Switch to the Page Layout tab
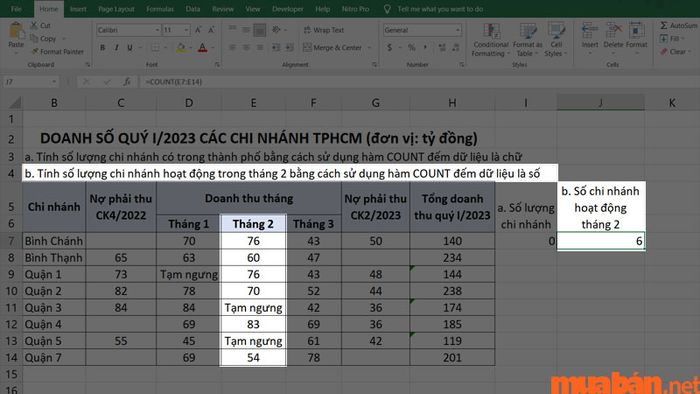Viewport: 700px width, 394px height. click(x=117, y=9)
